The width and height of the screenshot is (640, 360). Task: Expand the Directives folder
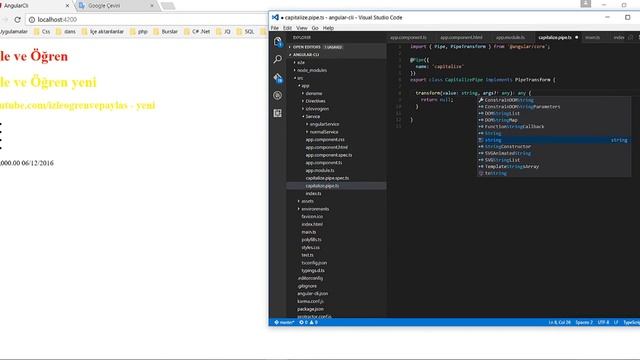303,101
